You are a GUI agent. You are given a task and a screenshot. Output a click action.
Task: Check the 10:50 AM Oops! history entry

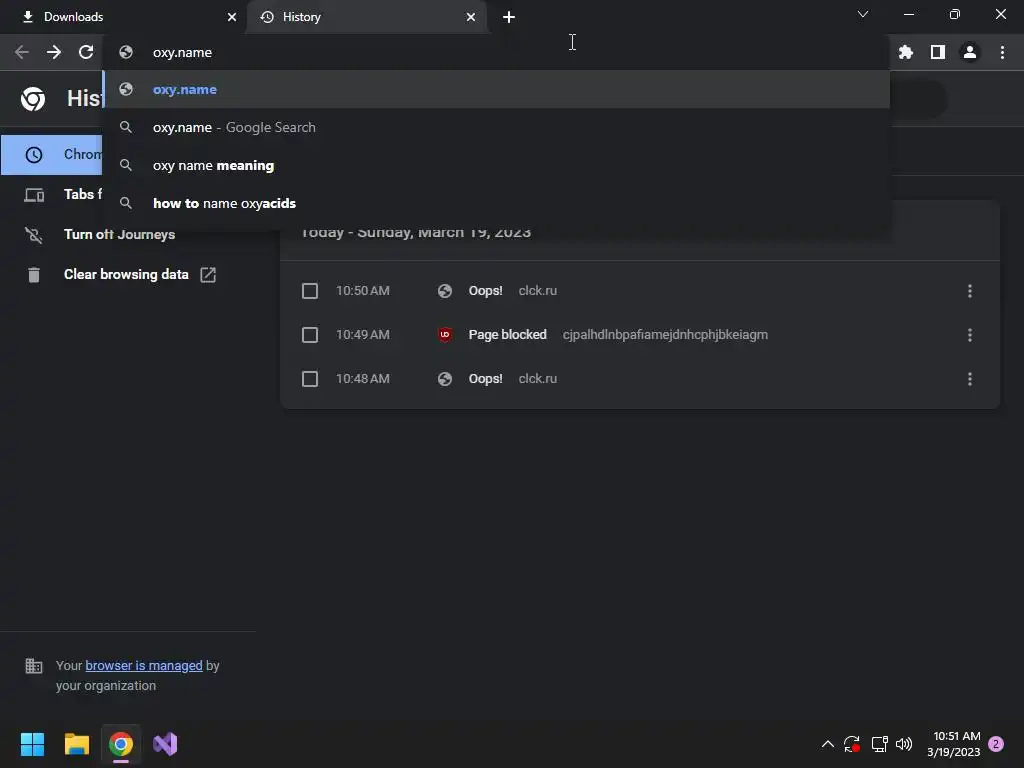(310, 291)
